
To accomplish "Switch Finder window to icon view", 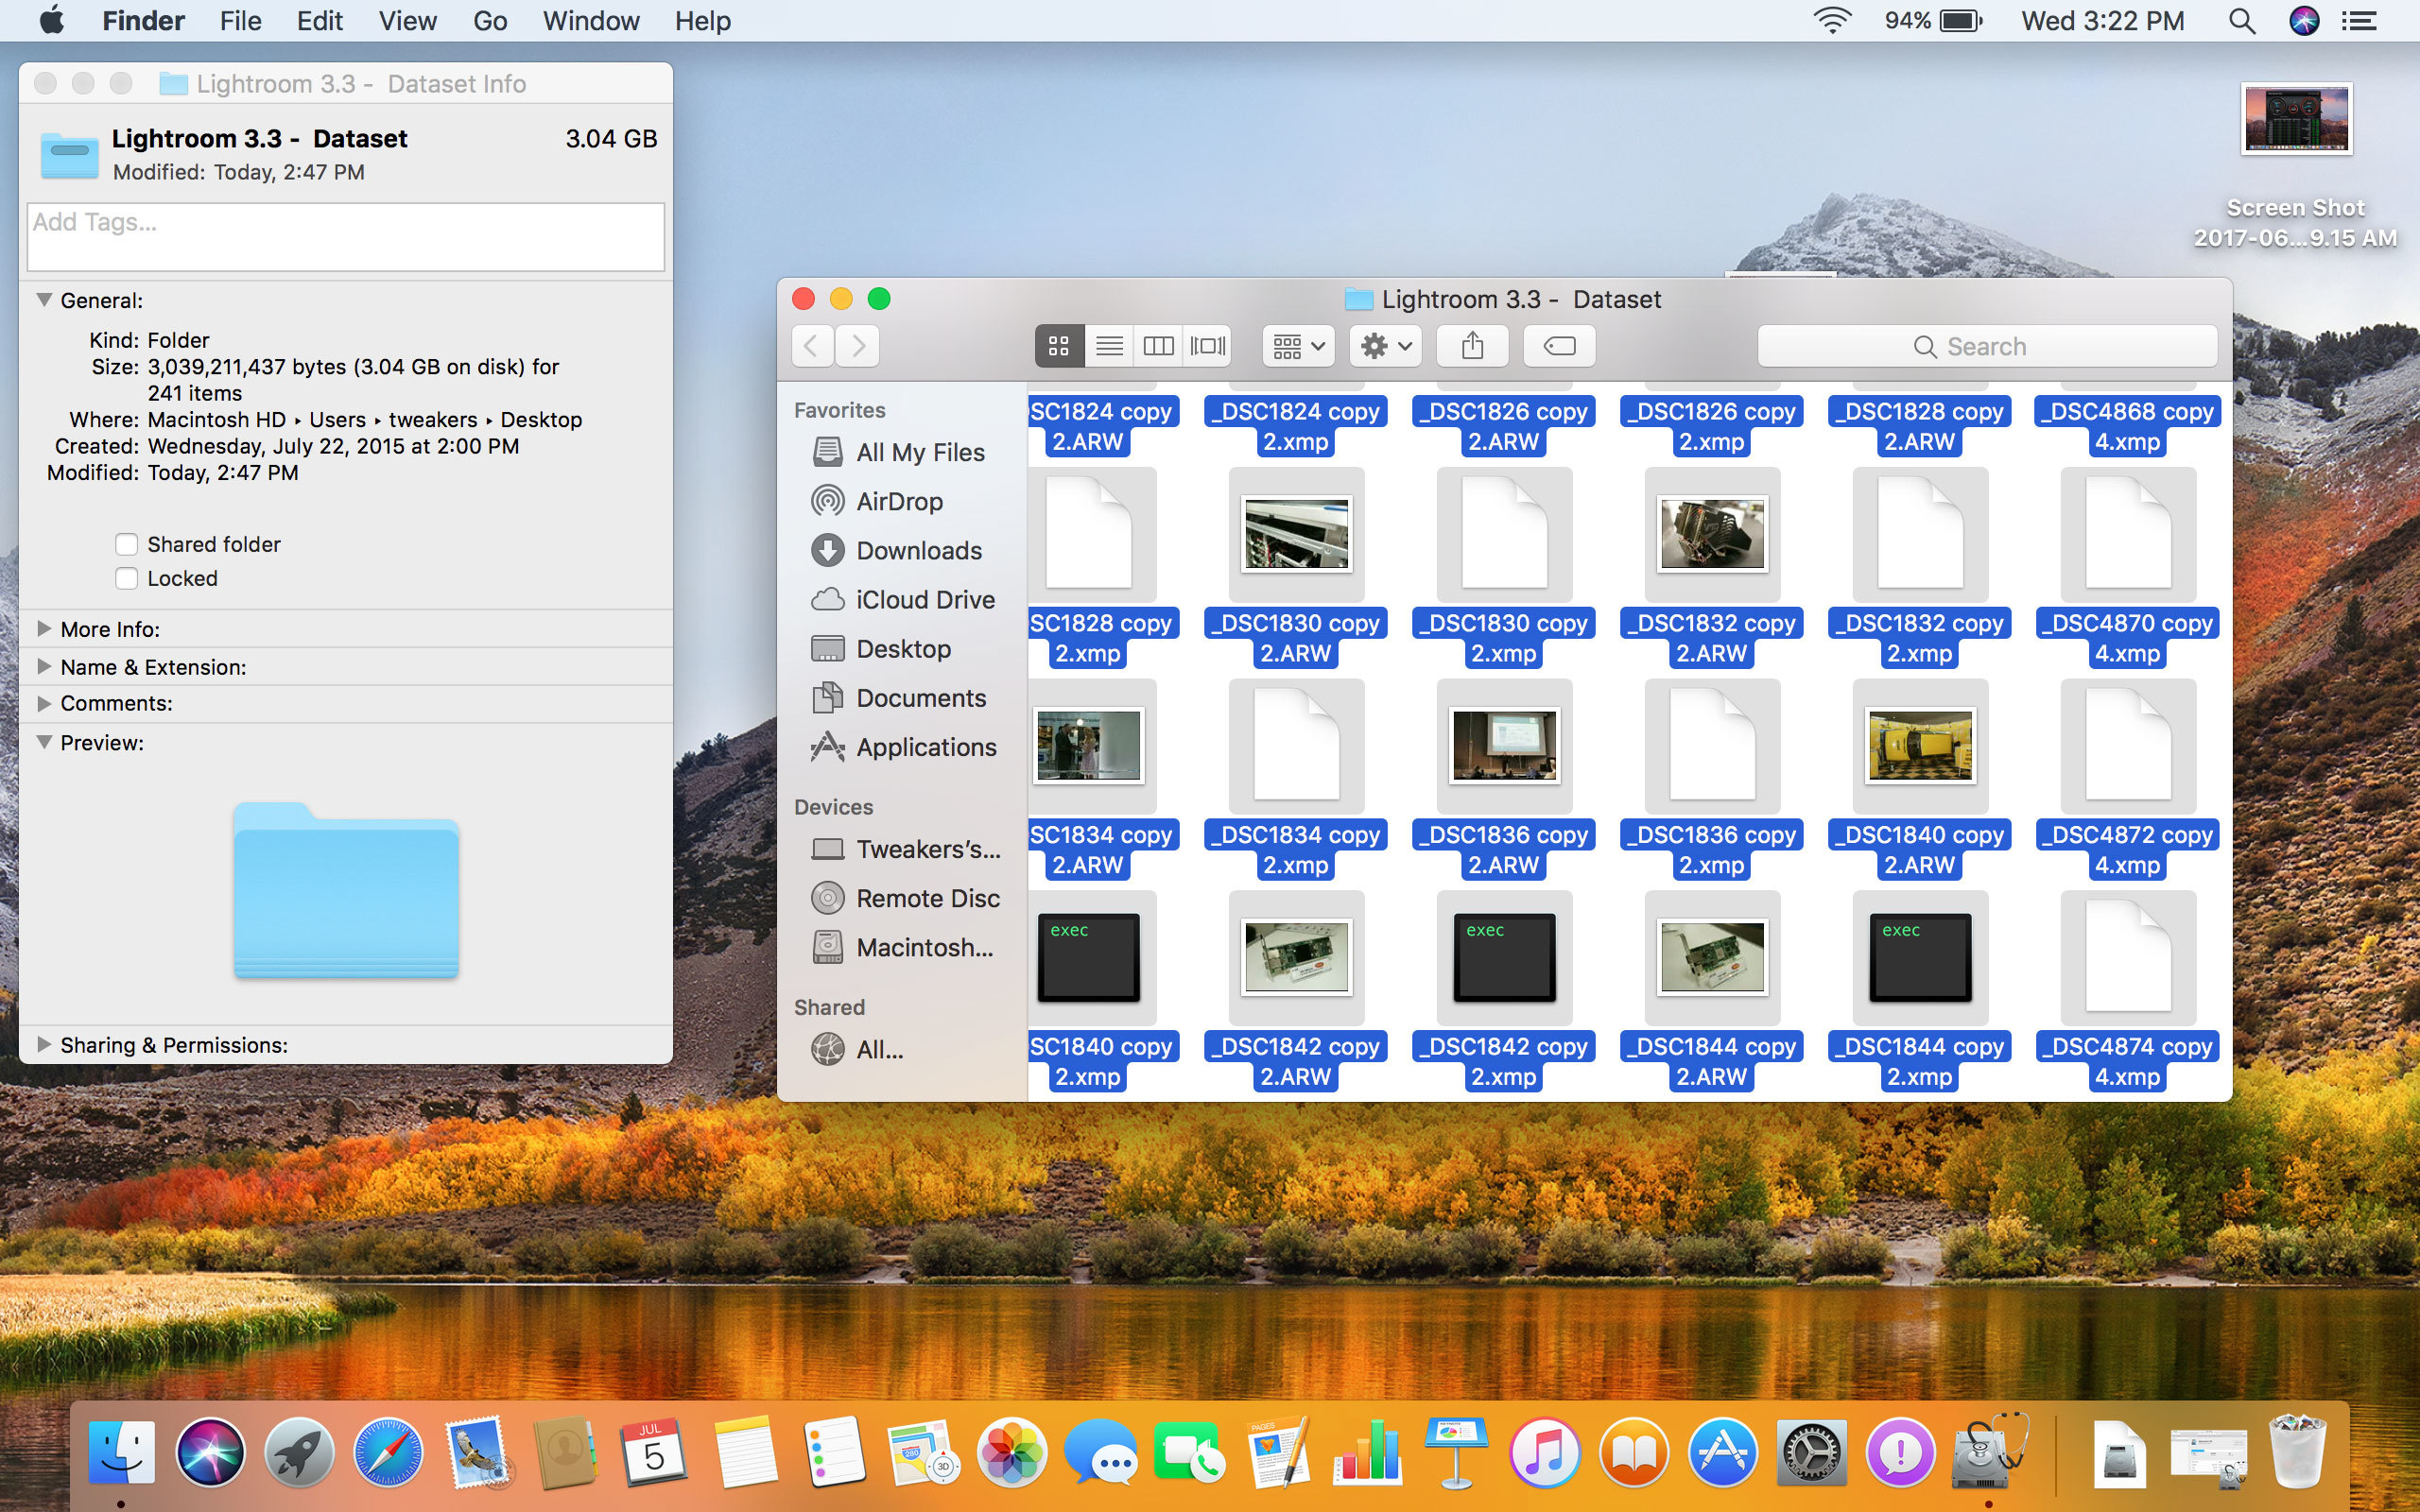I will coord(1059,346).
